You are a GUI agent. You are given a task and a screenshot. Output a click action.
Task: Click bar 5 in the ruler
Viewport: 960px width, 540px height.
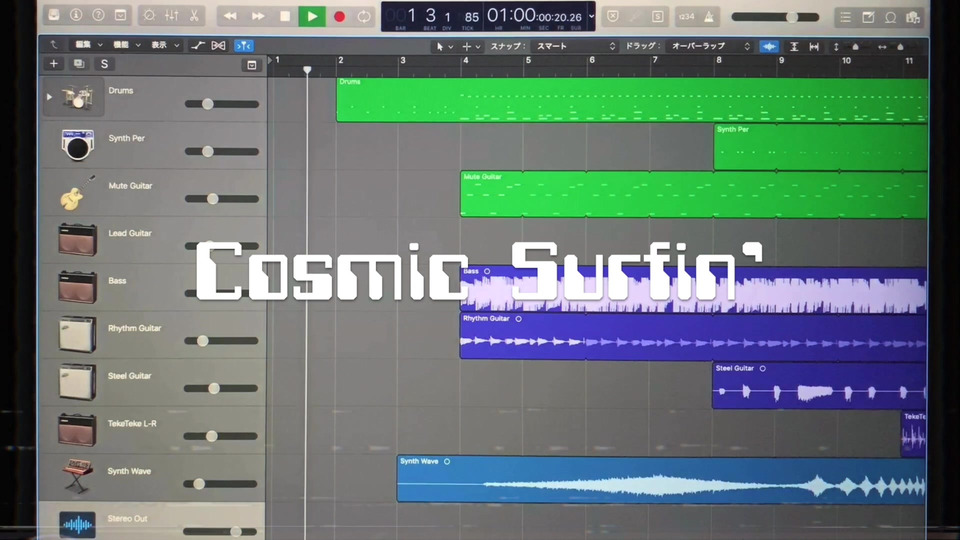point(528,61)
